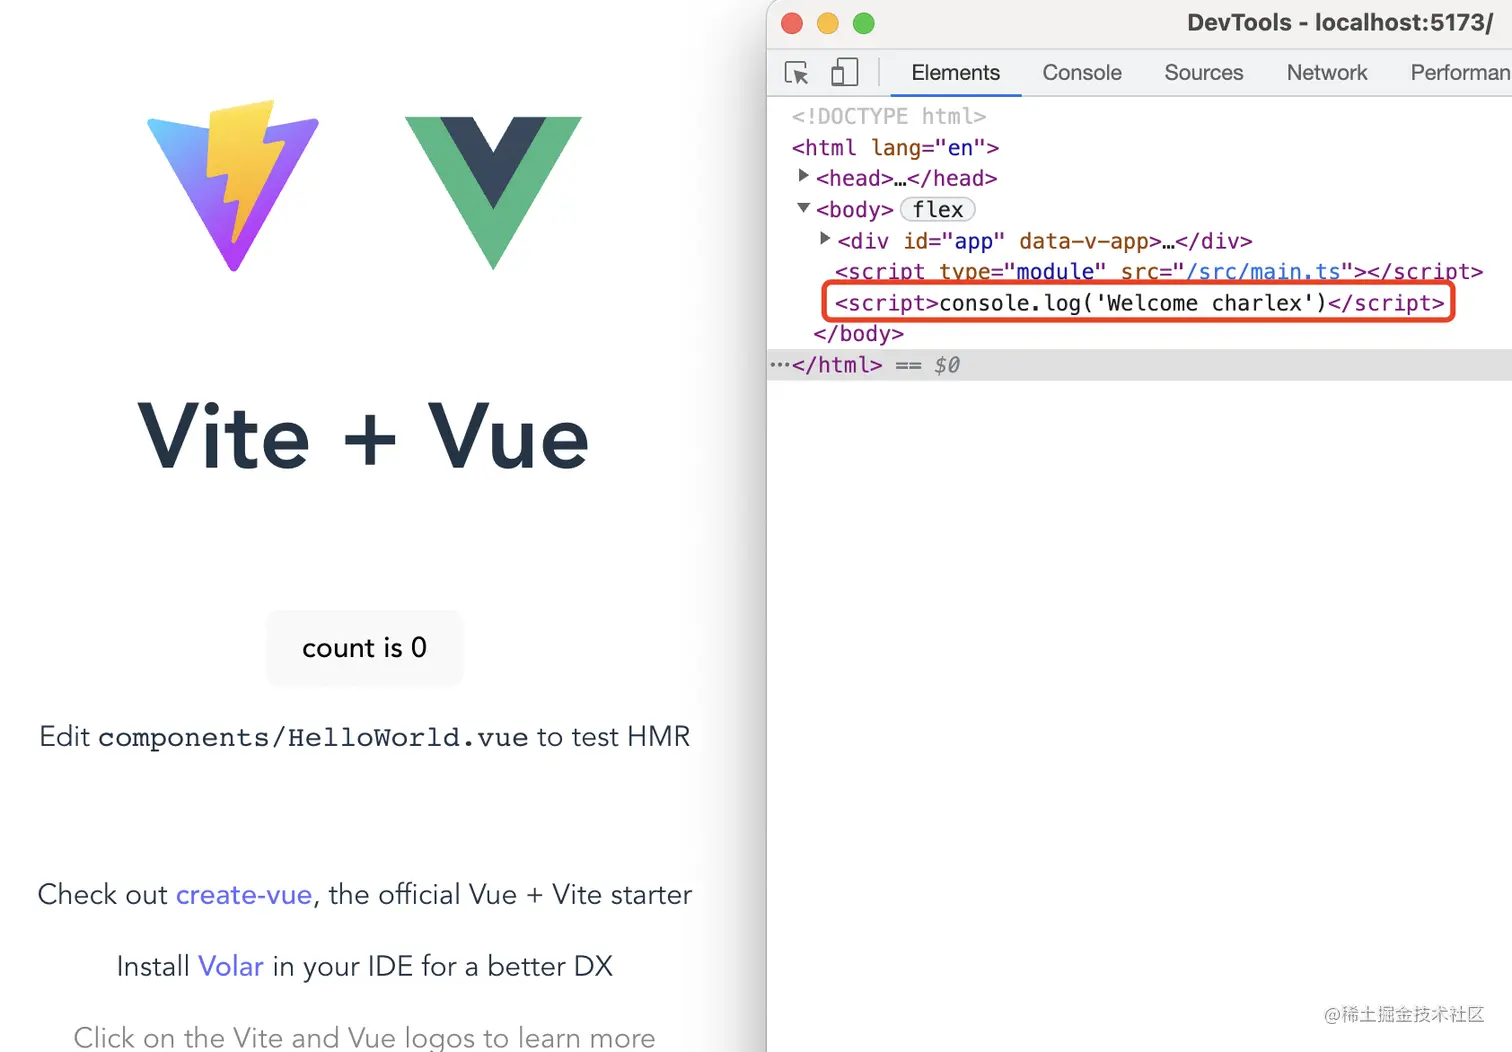Open the Performance tab
The image size is (1512, 1052).
point(1460,73)
